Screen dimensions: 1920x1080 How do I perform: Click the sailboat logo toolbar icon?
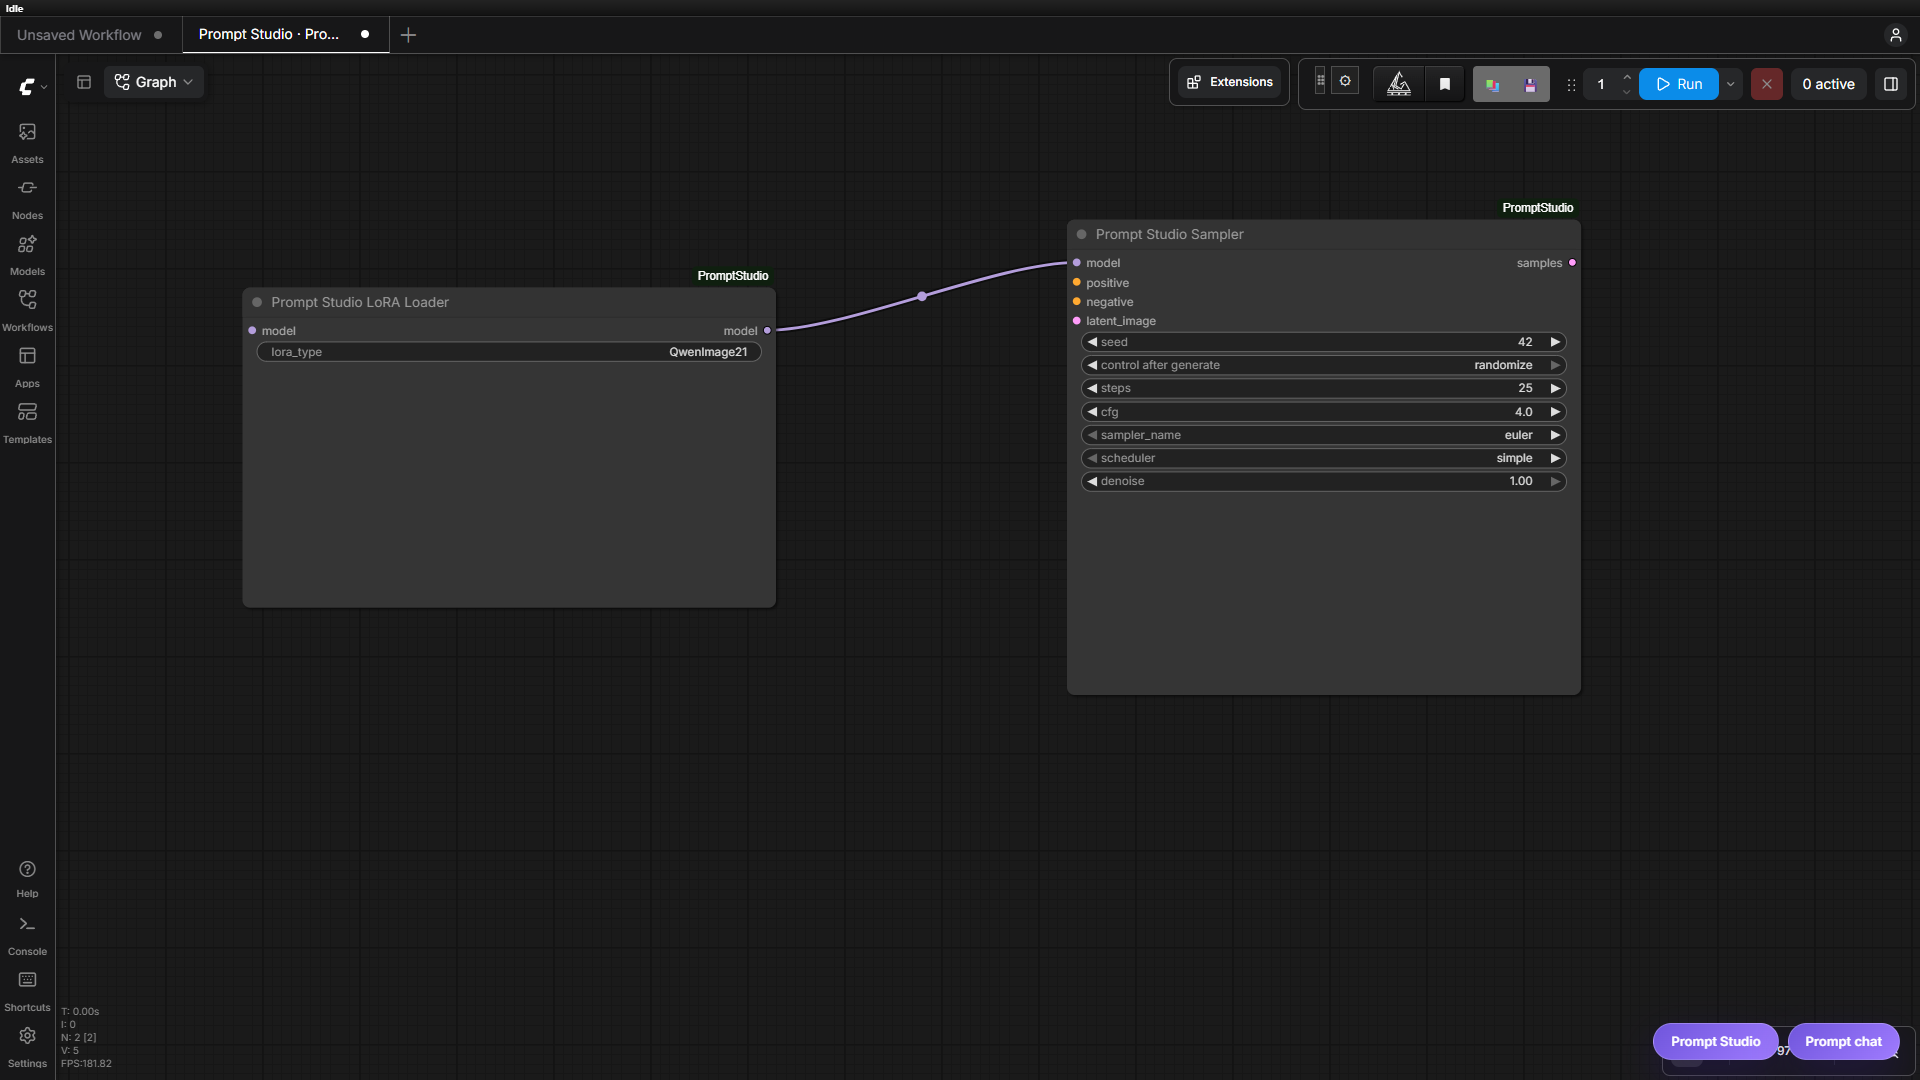[x=1398, y=84]
